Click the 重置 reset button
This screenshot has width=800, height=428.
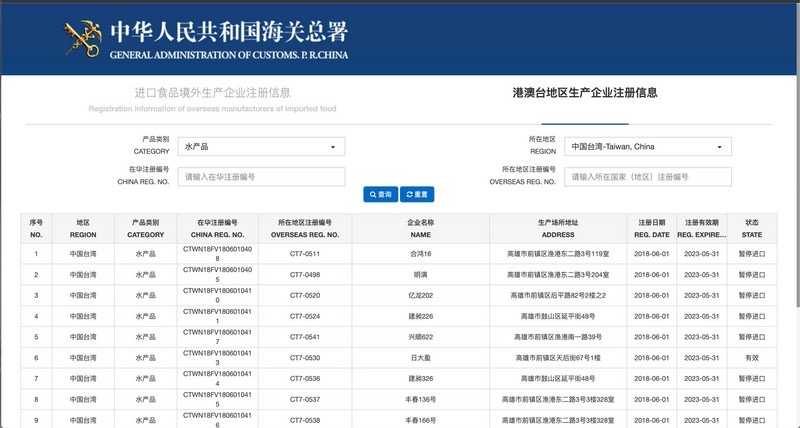click(x=417, y=194)
